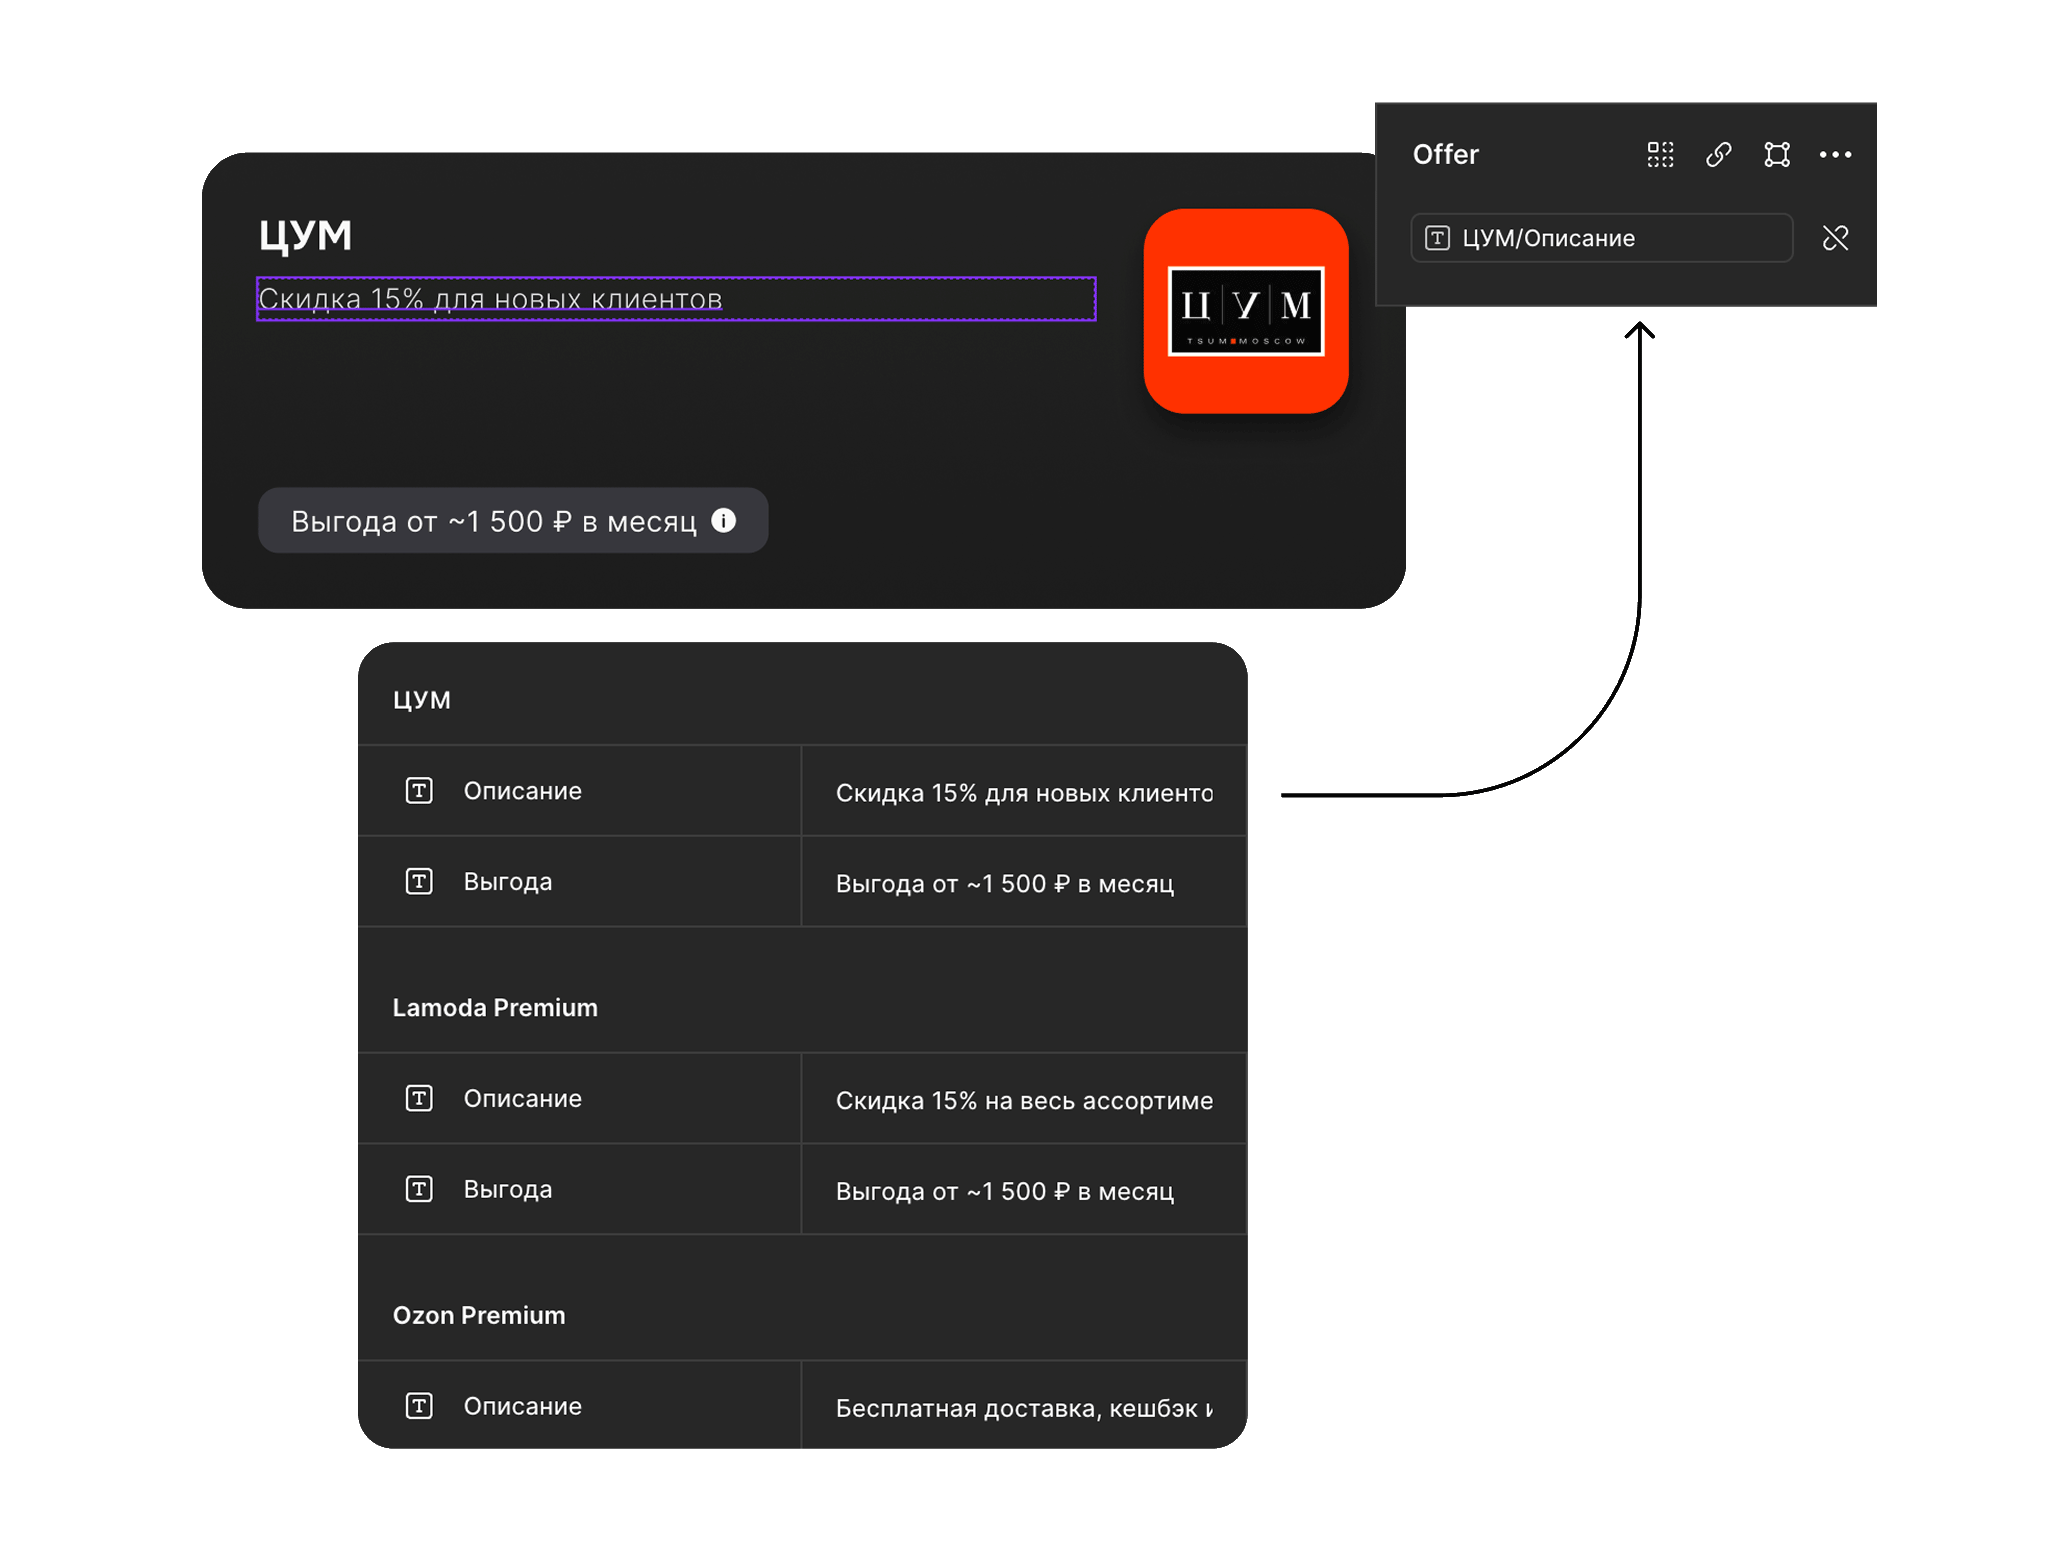Screen dimensions: 2048x1560
Task: Click the component grid icon in the Offer panel
Action: click(x=1660, y=154)
